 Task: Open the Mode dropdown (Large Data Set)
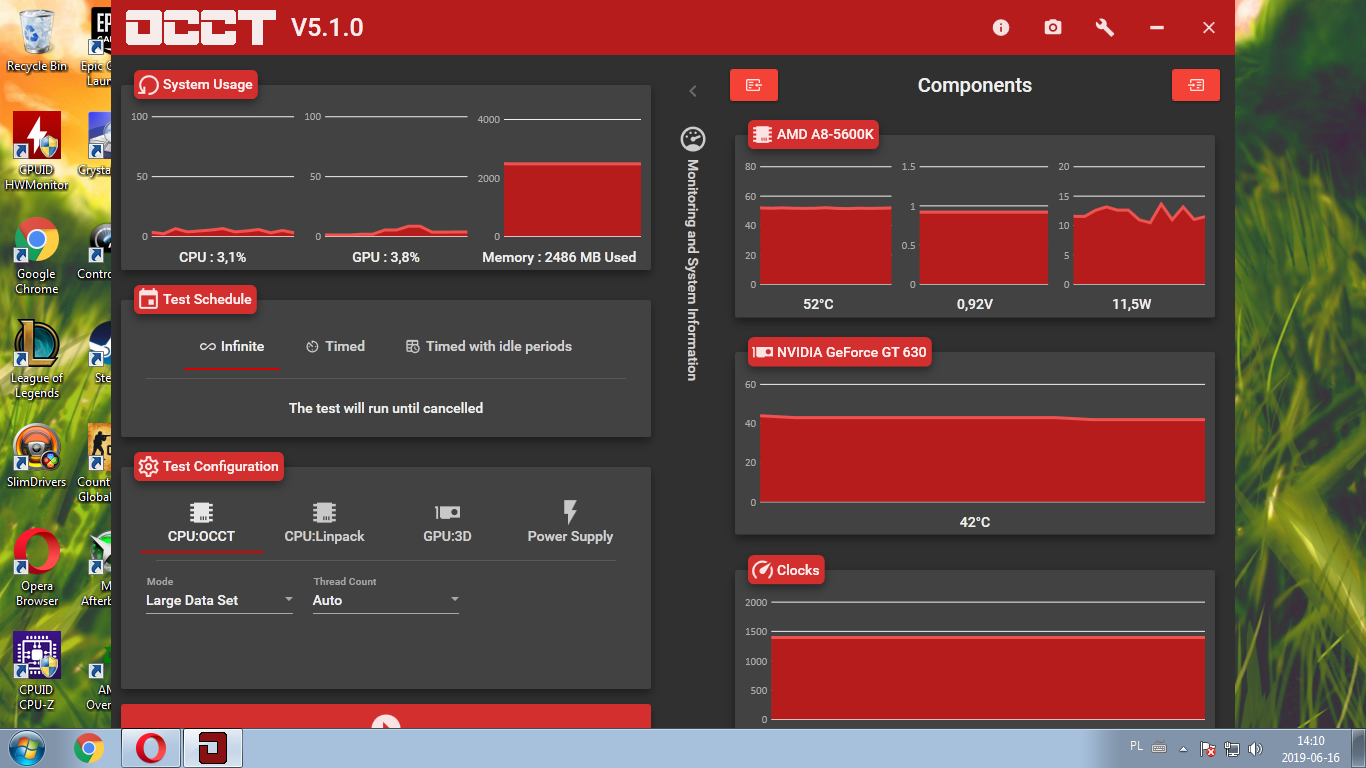point(219,601)
